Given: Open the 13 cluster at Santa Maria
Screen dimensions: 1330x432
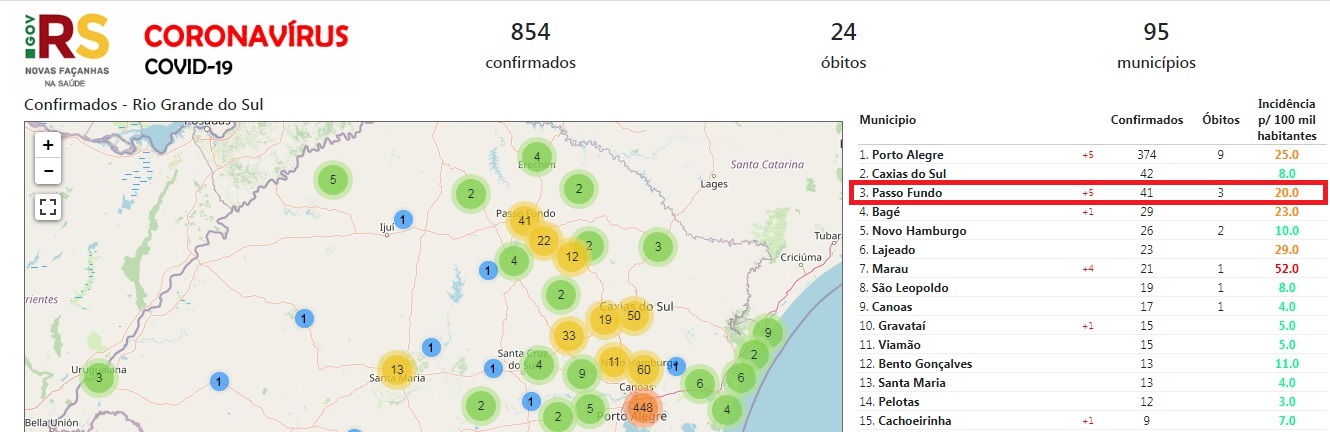Looking at the screenshot, I should 397,369.
